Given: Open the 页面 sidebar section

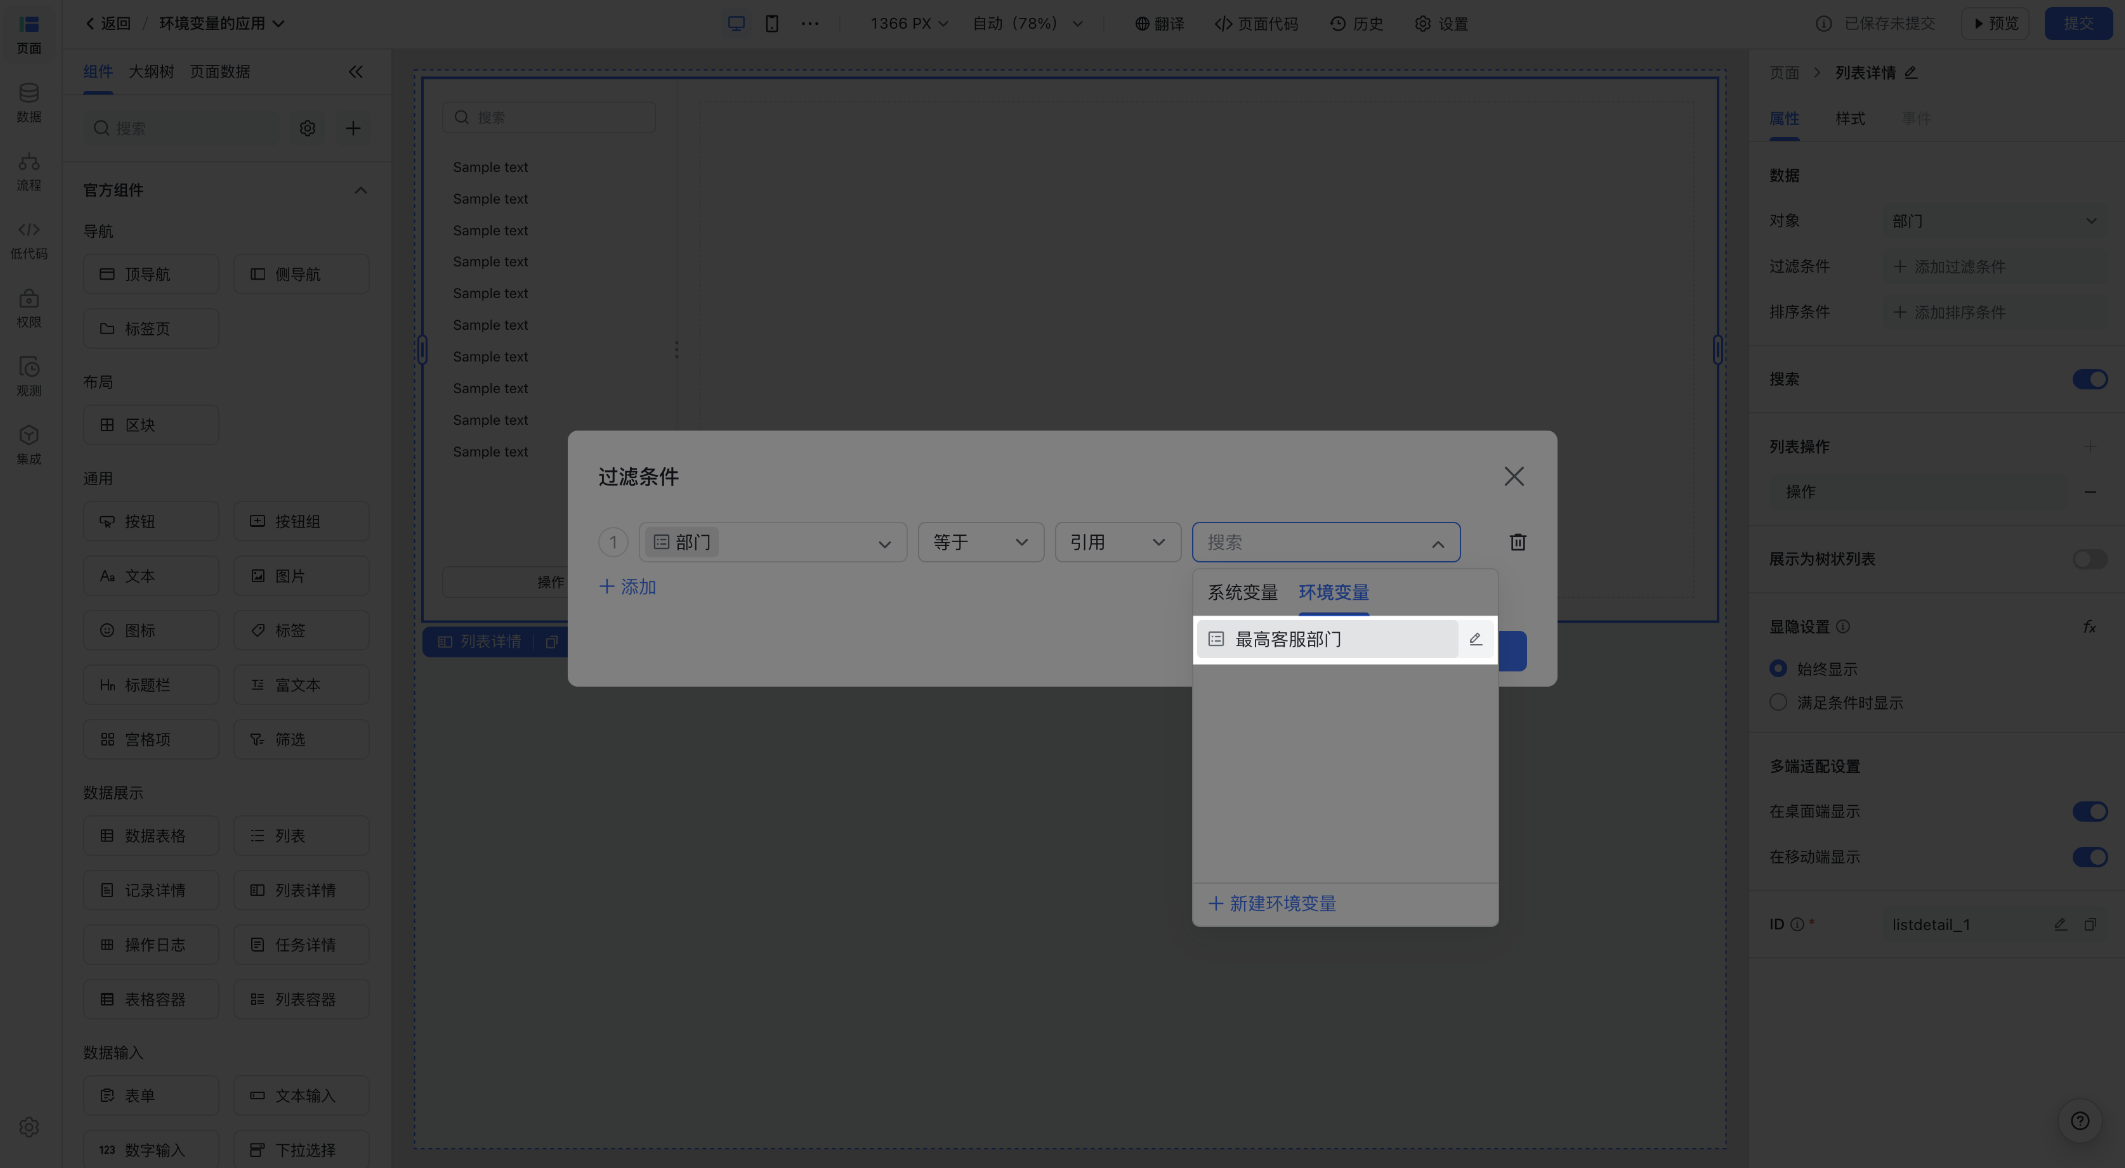Looking at the screenshot, I should coord(29,34).
